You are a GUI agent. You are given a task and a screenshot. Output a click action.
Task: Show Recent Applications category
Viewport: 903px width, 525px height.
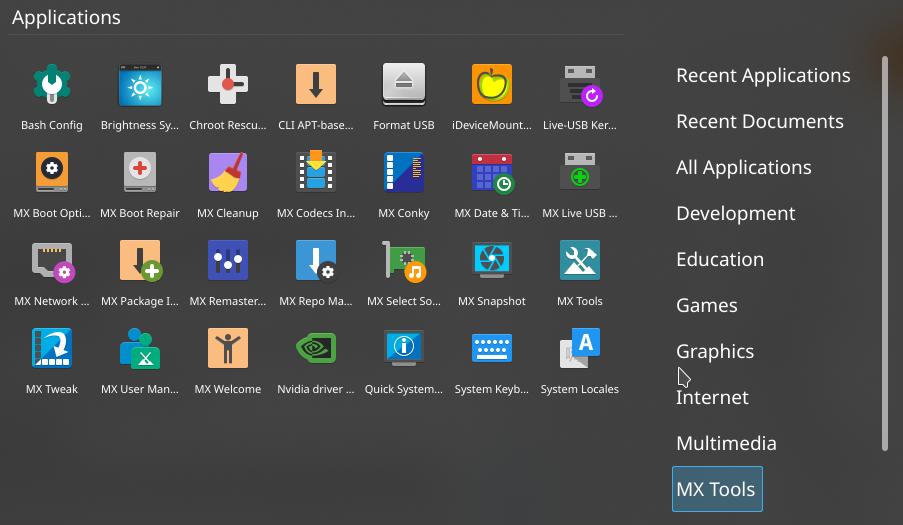click(x=763, y=75)
